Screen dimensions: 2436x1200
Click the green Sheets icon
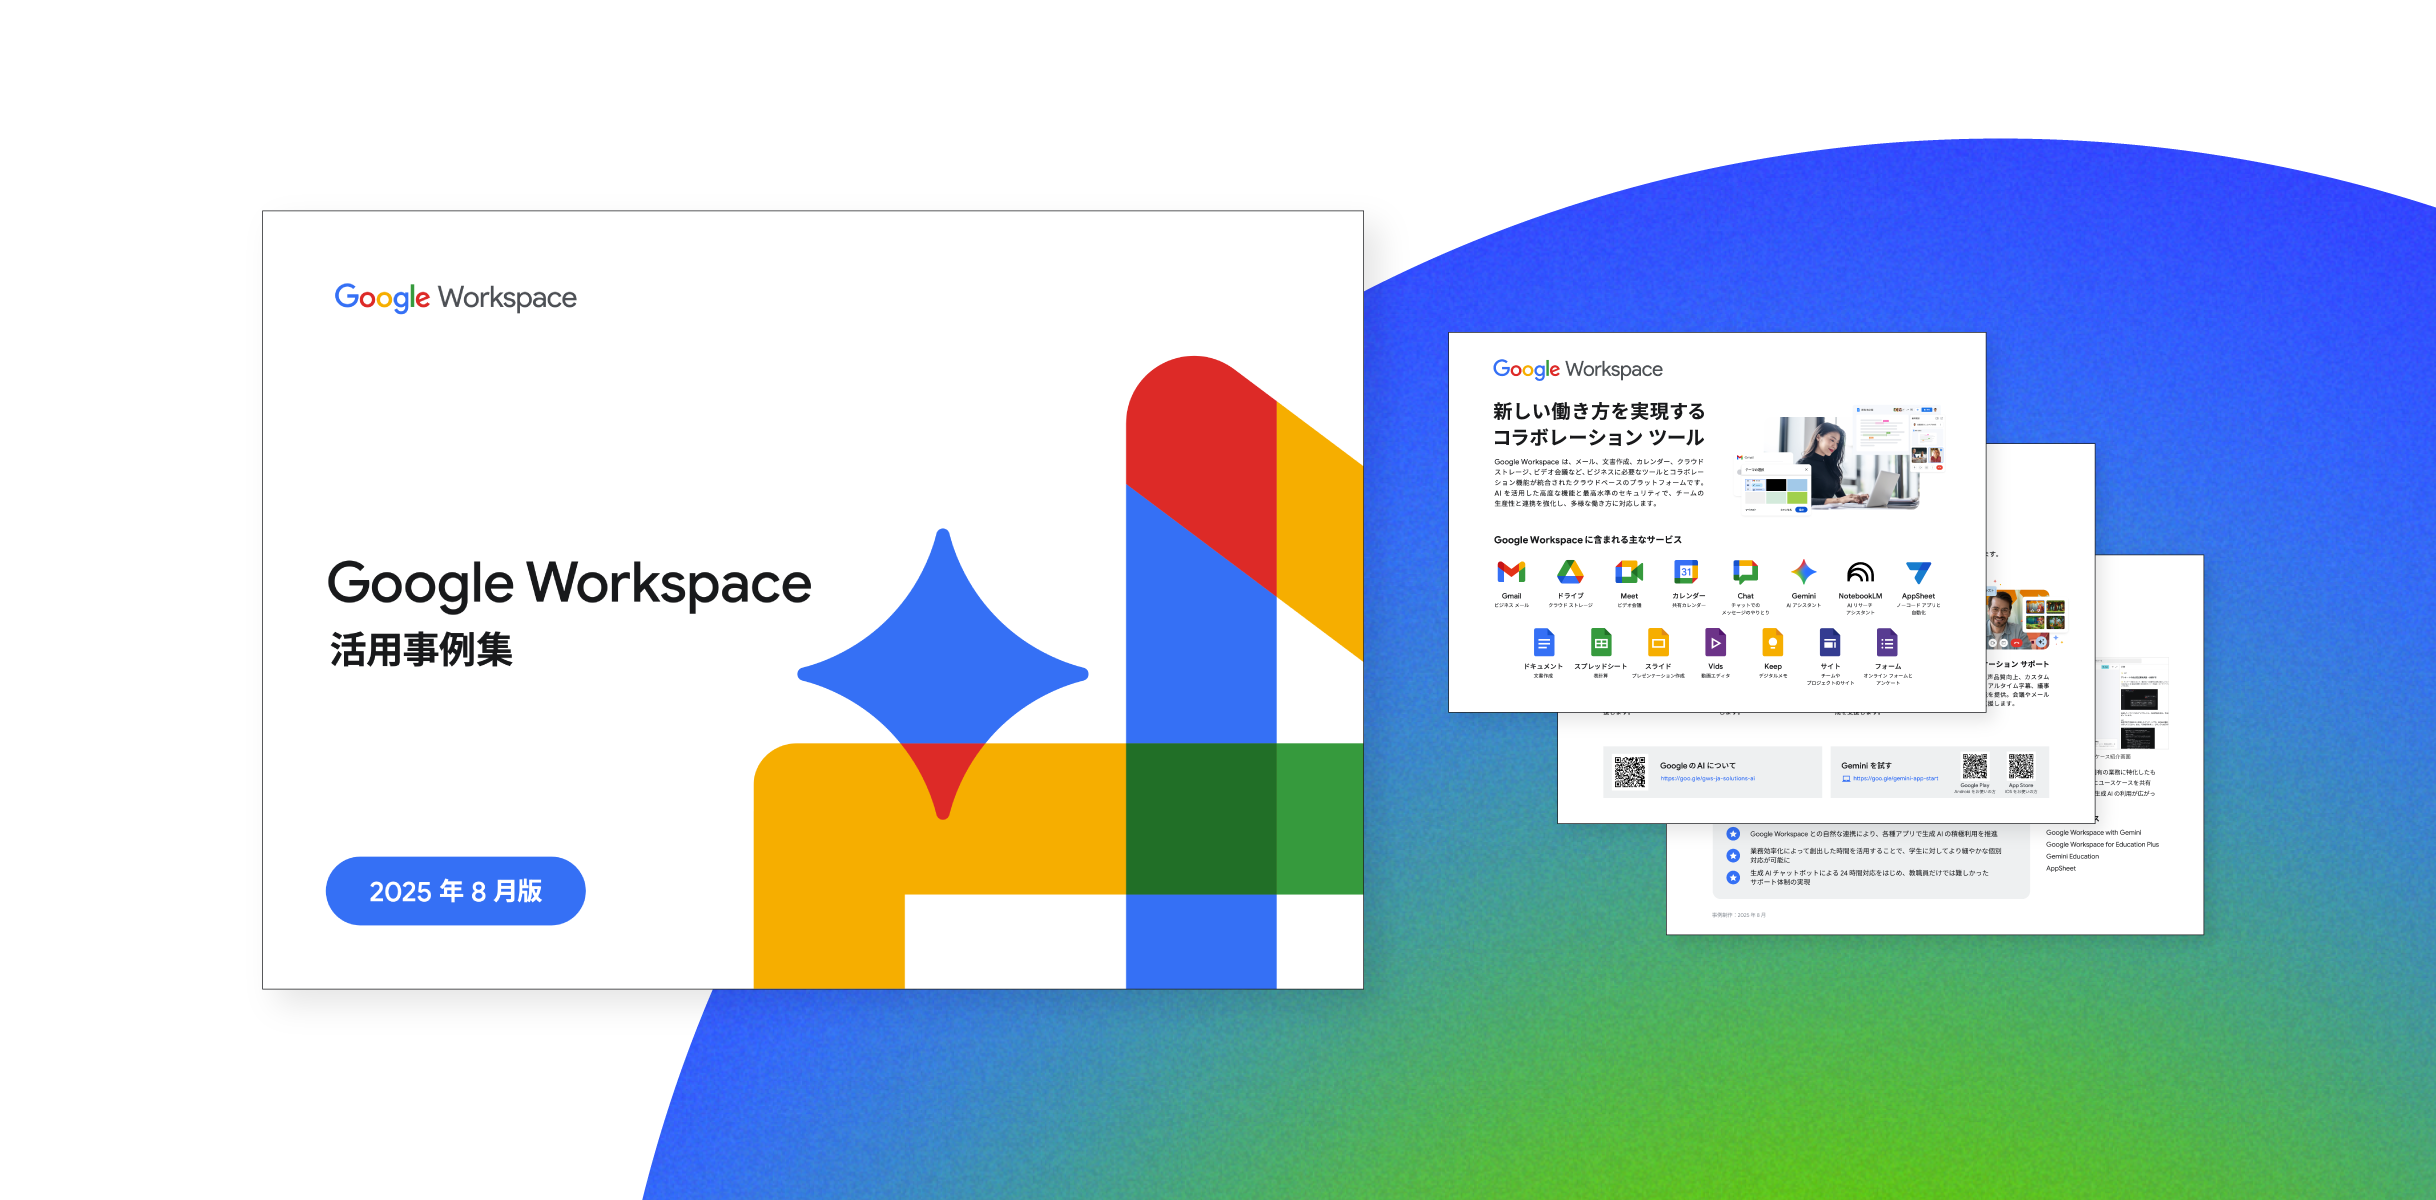pos(1601,642)
